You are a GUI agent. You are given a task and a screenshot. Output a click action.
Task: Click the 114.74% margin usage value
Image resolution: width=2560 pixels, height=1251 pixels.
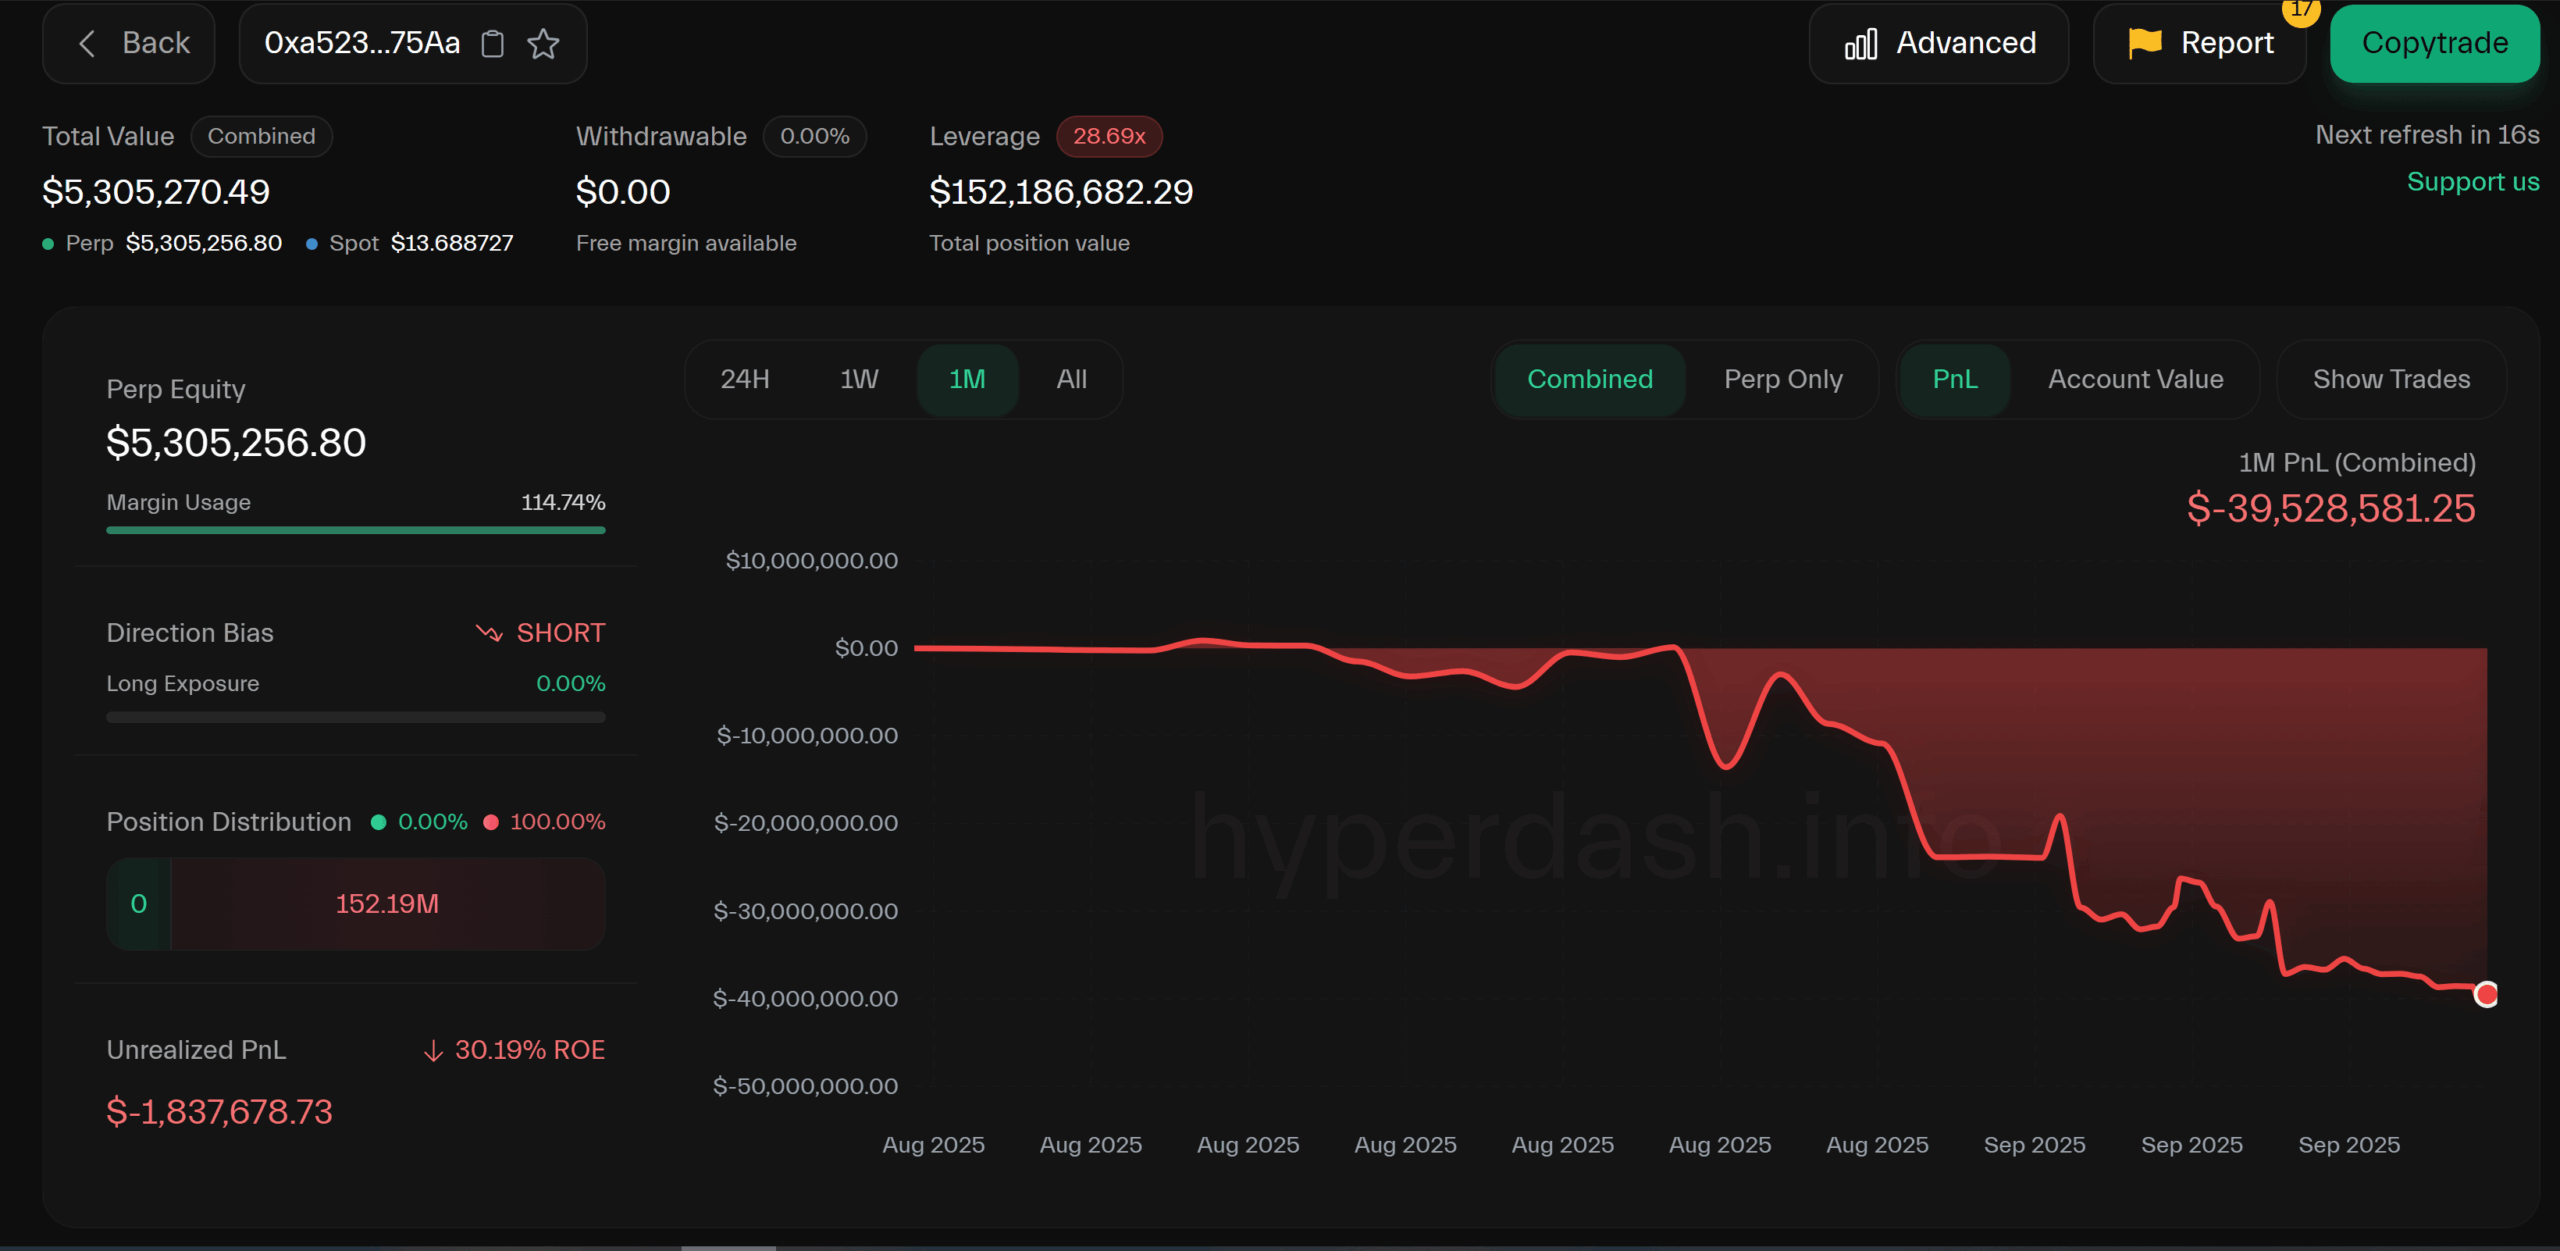tap(563, 502)
